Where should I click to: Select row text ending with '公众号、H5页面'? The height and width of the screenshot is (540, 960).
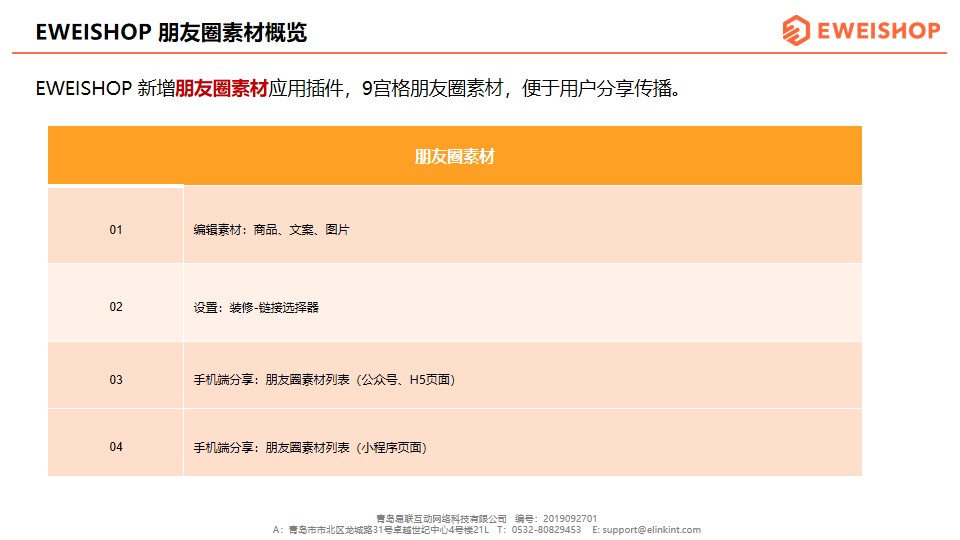pyautogui.click(x=324, y=380)
